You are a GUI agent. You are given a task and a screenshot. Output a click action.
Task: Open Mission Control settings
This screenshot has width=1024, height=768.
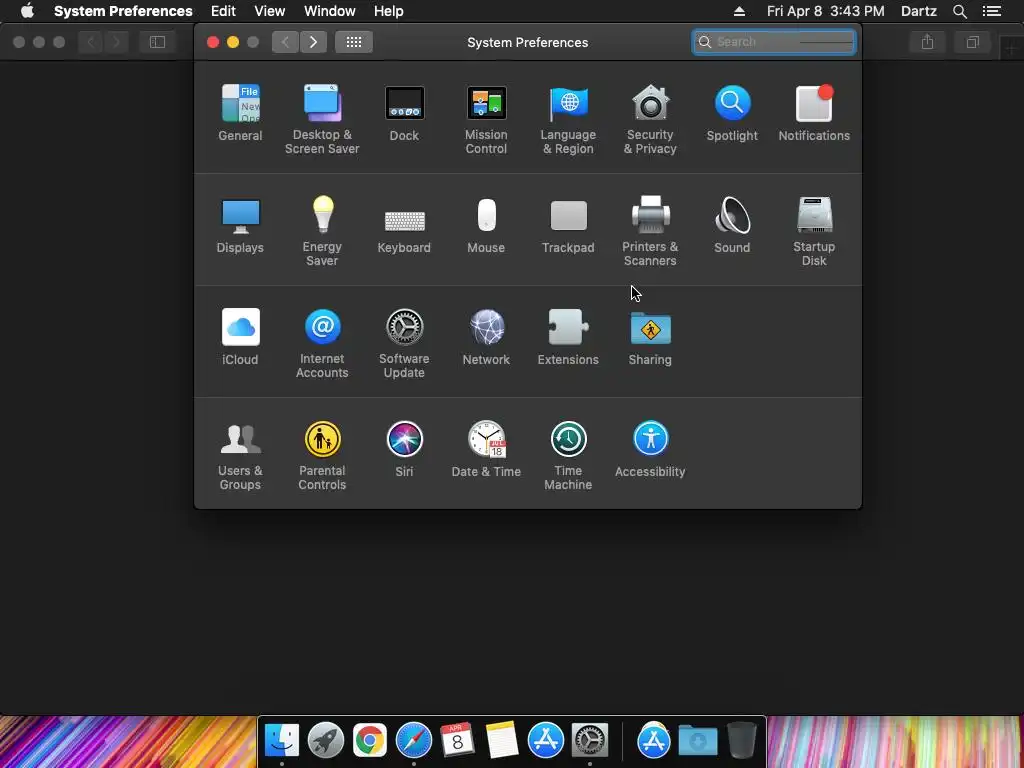click(486, 120)
